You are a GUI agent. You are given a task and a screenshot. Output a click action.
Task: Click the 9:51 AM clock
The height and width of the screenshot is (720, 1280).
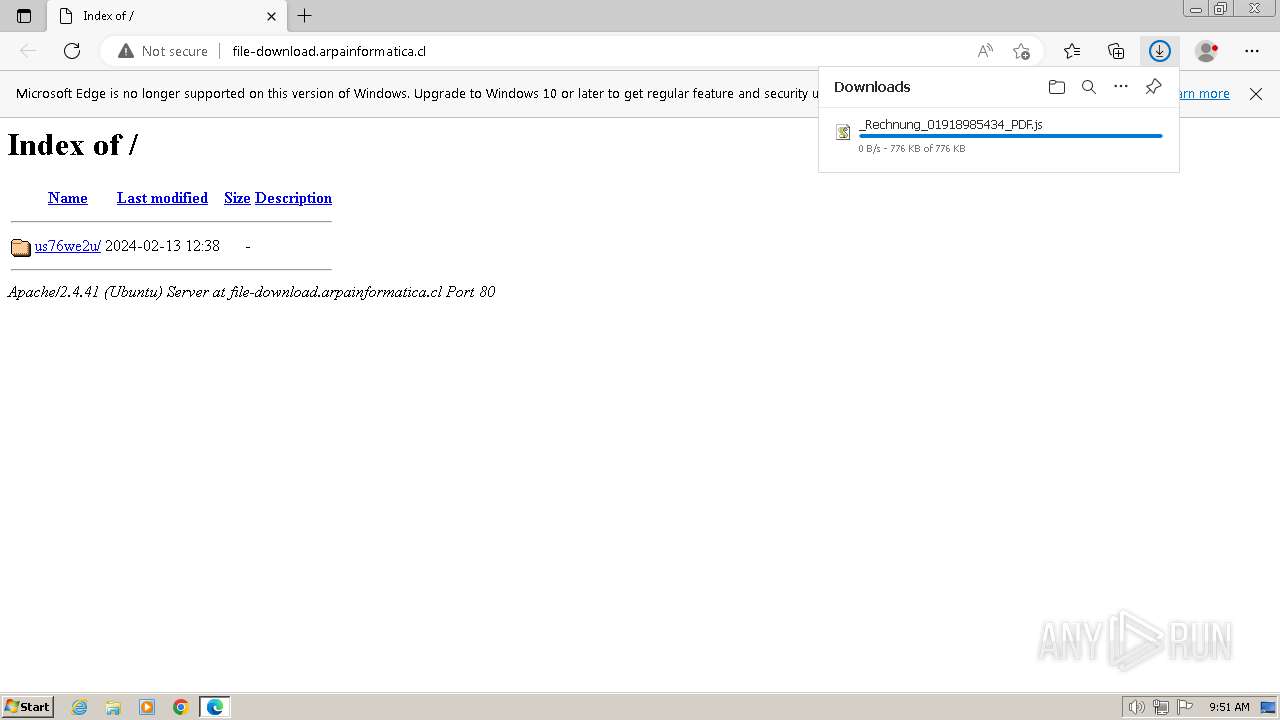[x=1229, y=707]
